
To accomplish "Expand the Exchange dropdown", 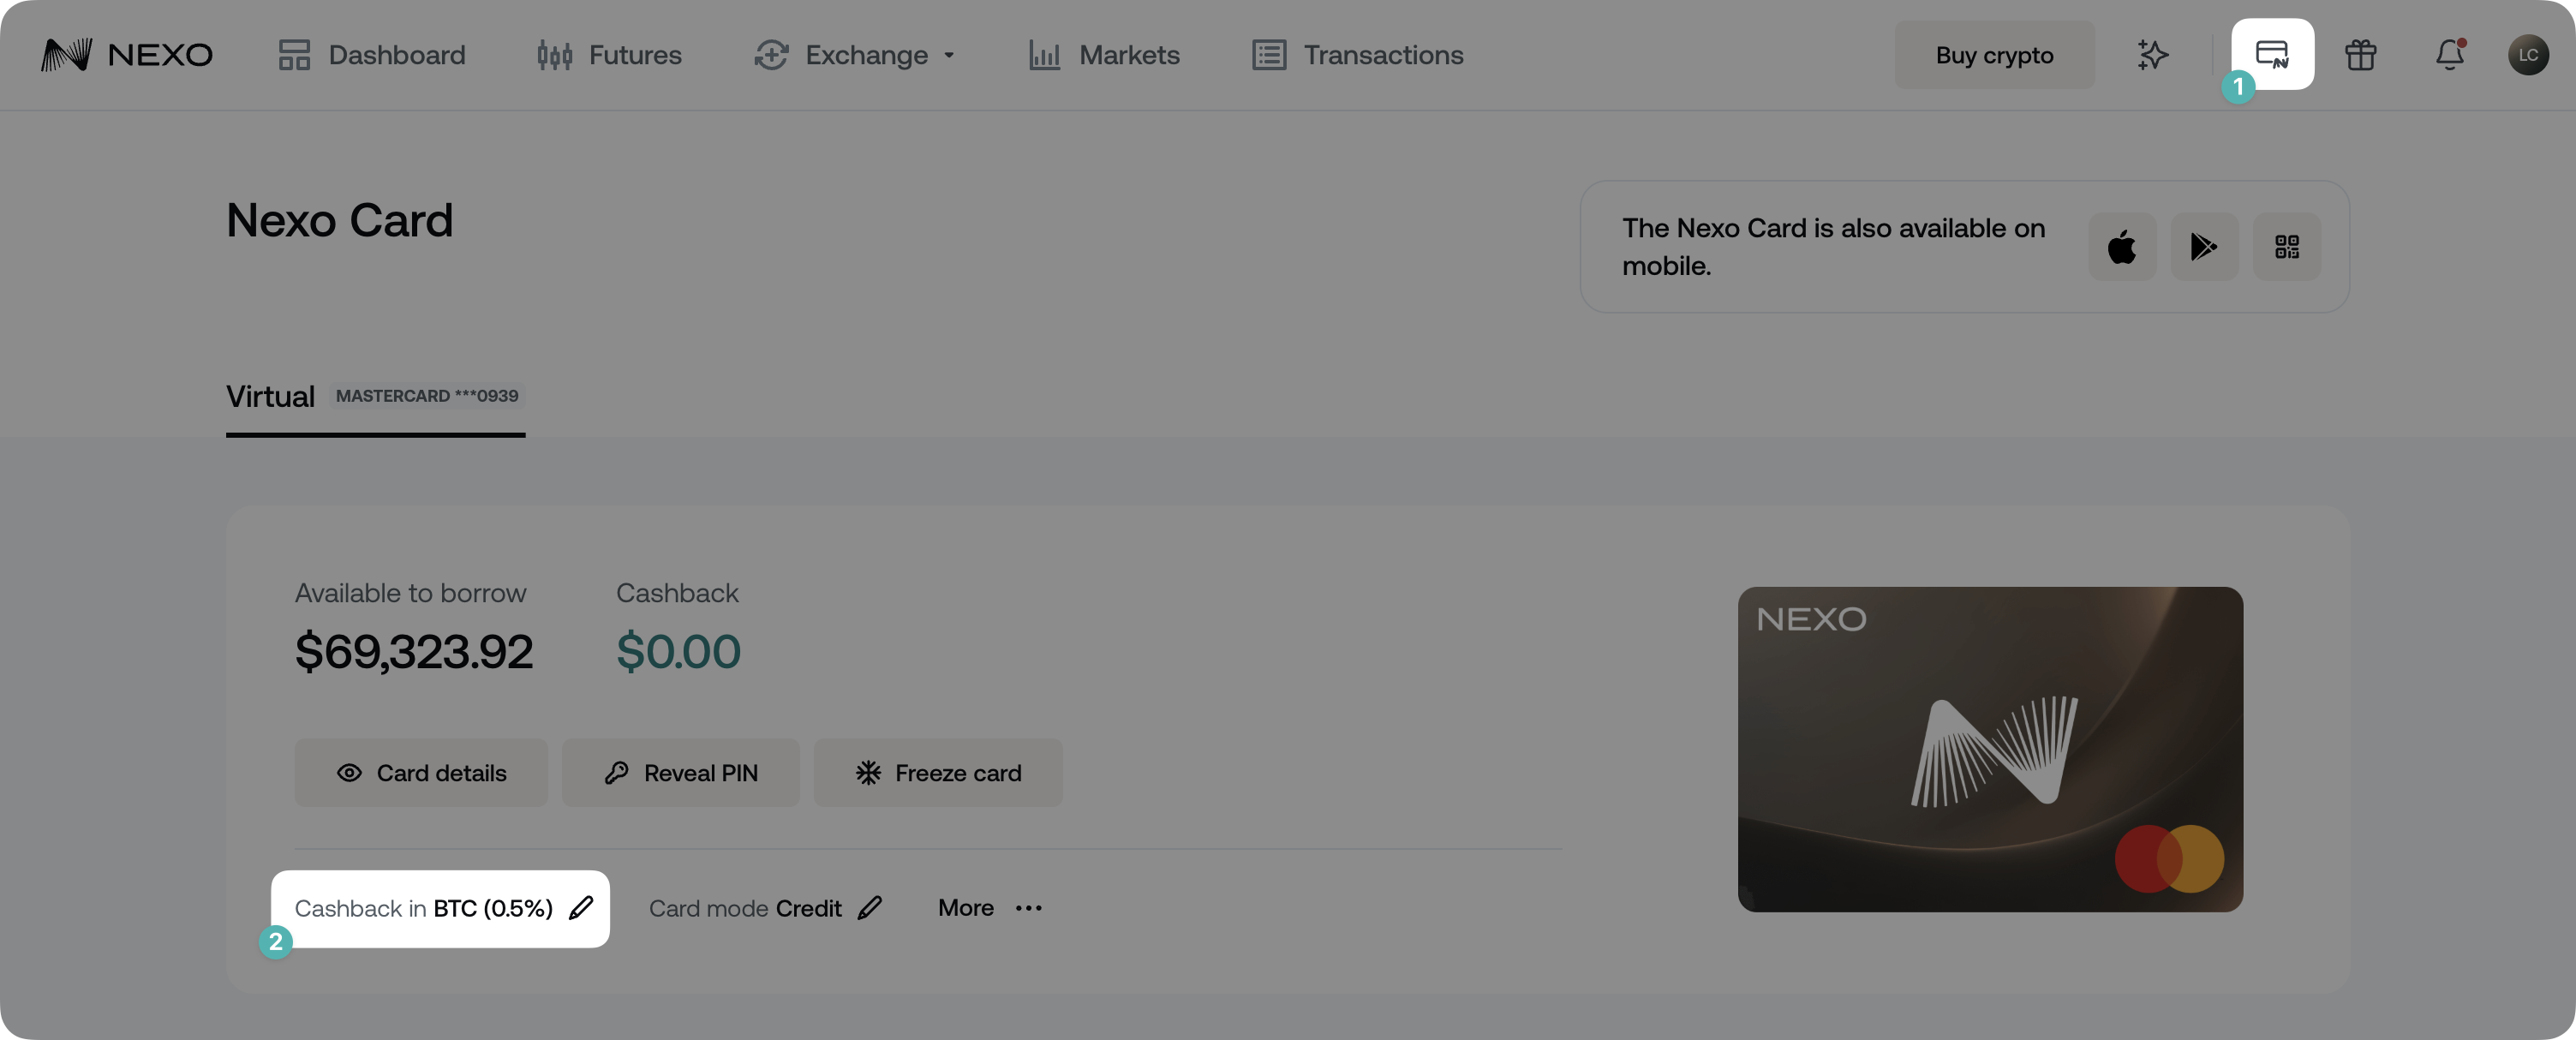I will tap(855, 55).
